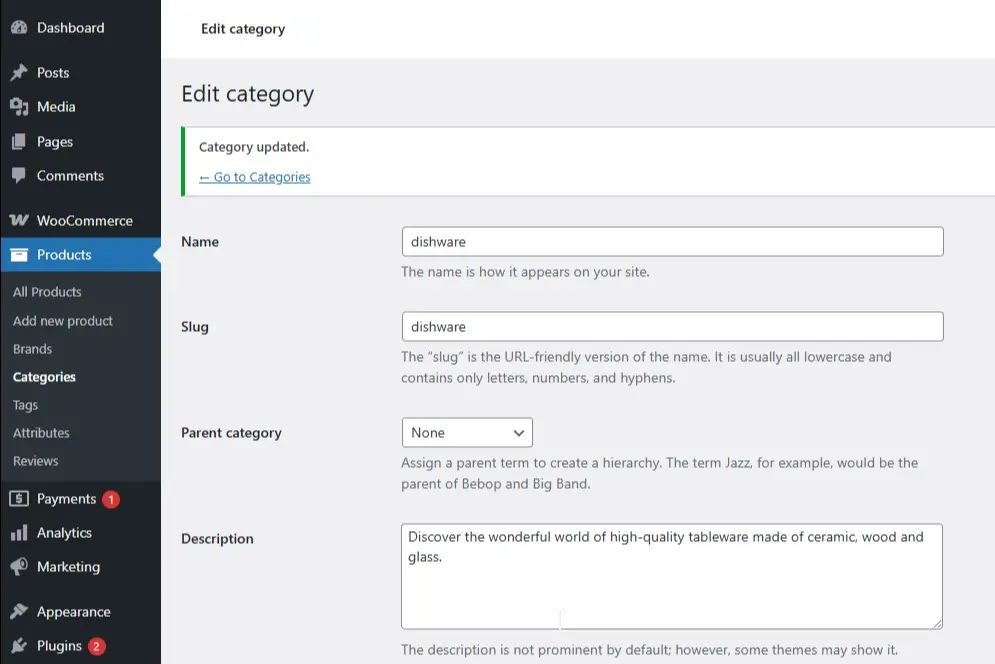Image resolution: width=995 pixels, height=664 pixels.
Task: Open the Dashboard via its speedometer icon
Action: pyautogui.click(x=22, y=27)
